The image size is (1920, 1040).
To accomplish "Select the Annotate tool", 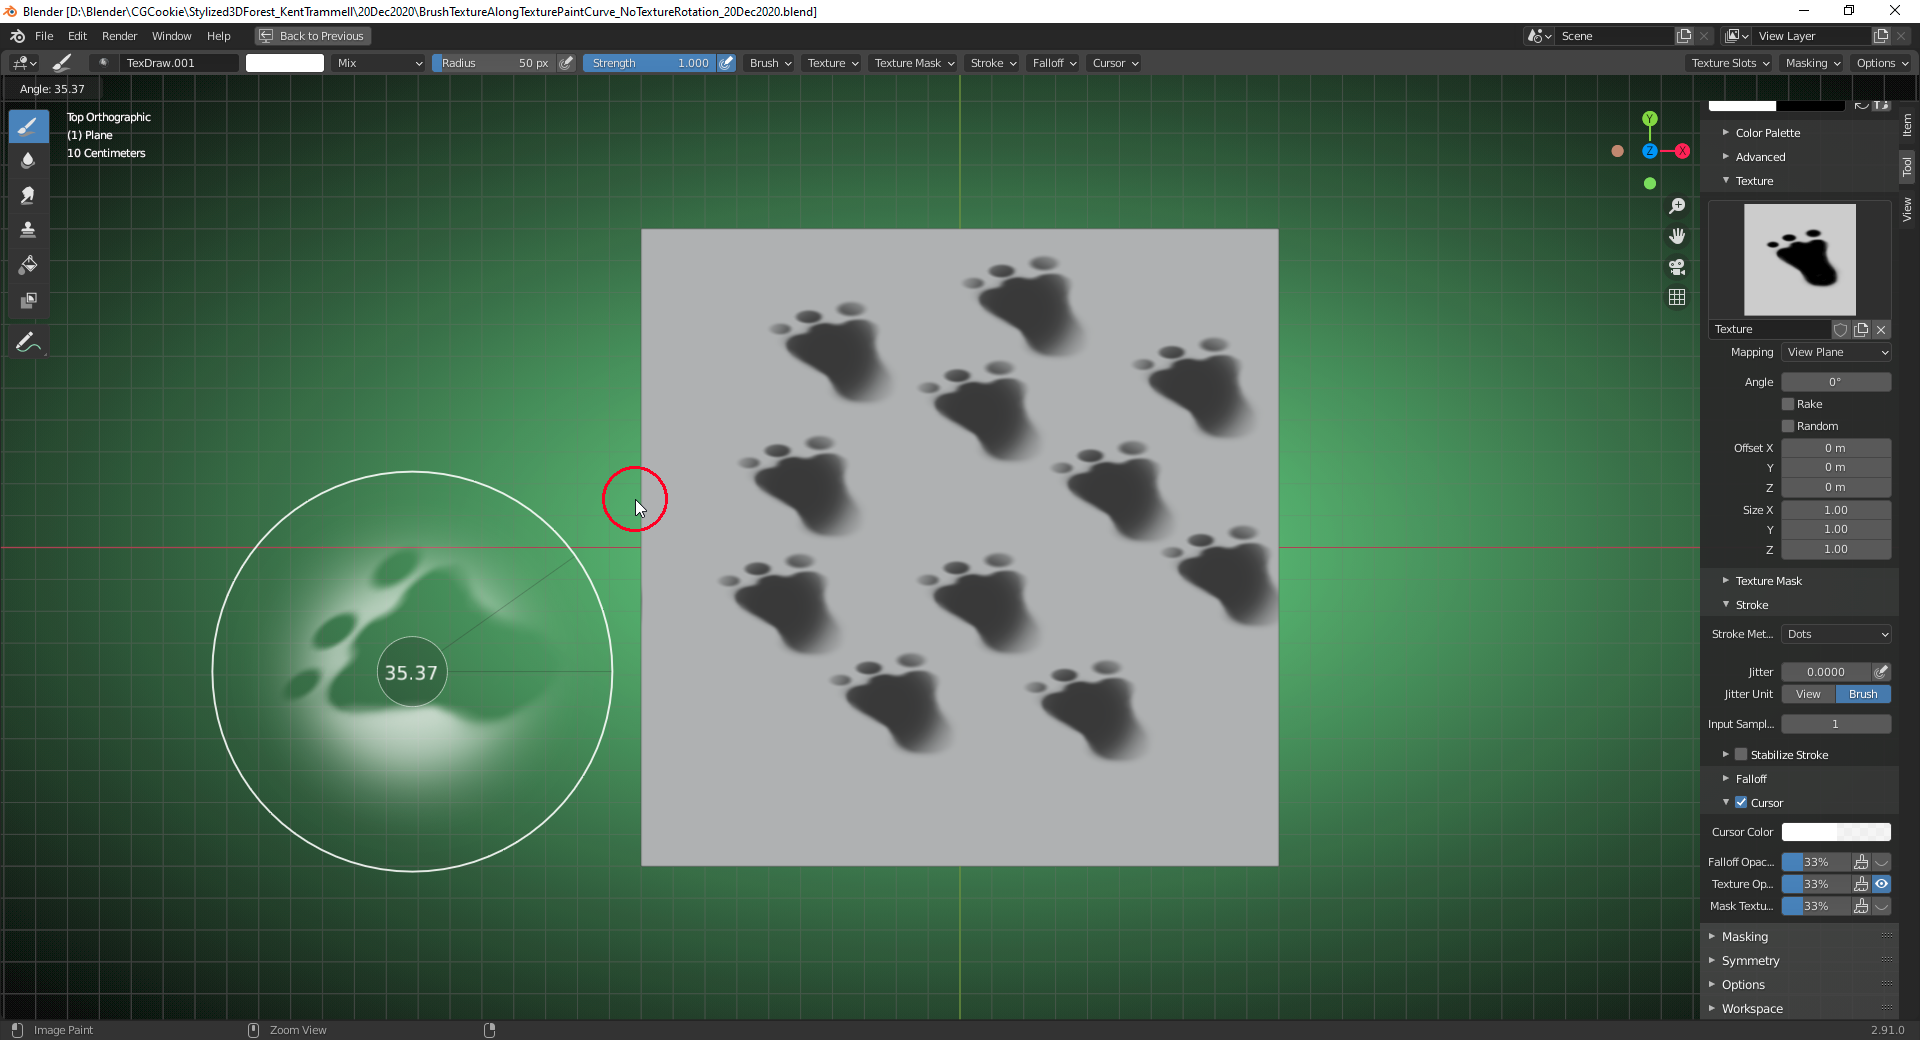I will click(x=28, y=342).
